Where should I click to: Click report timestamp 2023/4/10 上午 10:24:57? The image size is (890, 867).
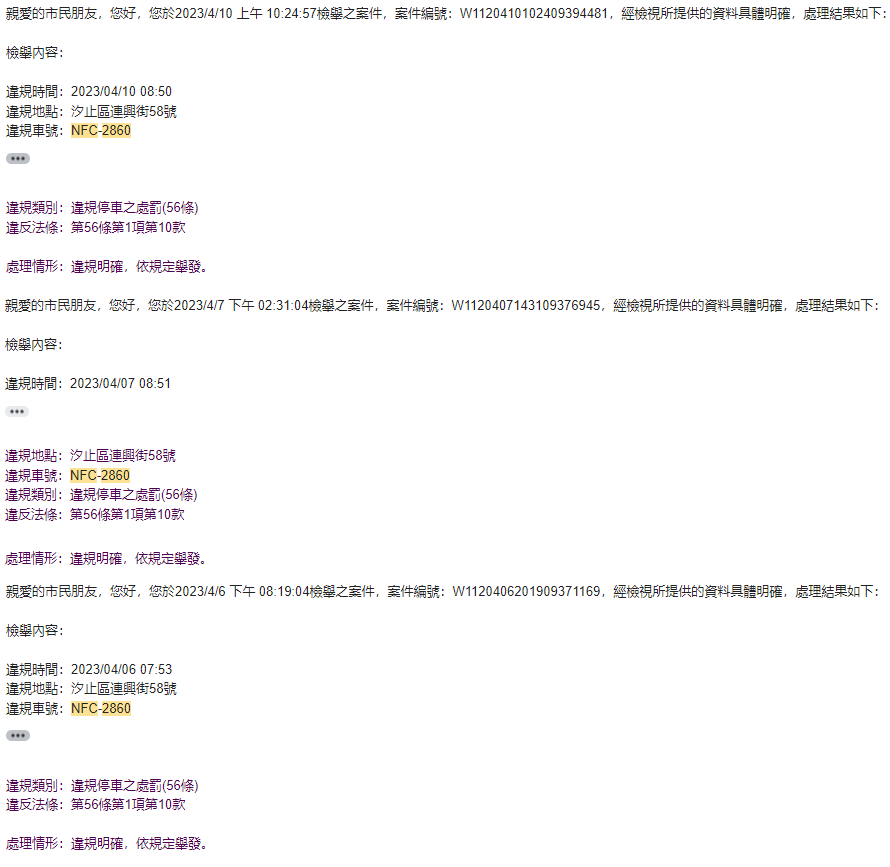pyautogui.click(x=245, y=13)
